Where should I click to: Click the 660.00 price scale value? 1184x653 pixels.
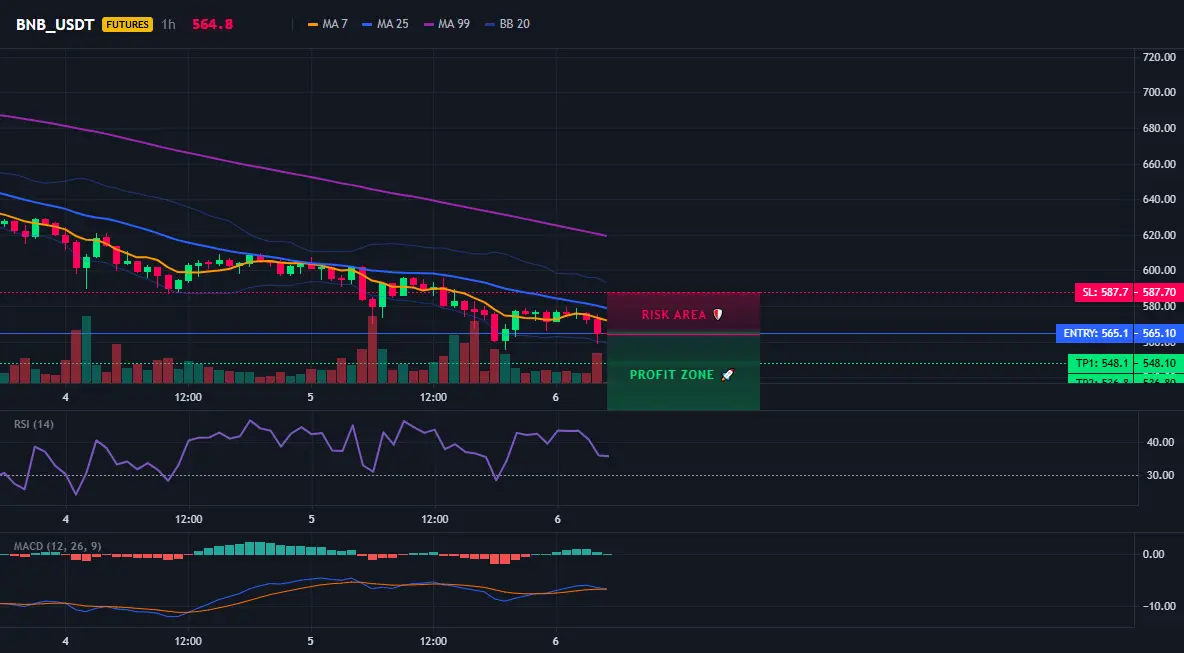pyautogui.click(x=1159, y=164)
